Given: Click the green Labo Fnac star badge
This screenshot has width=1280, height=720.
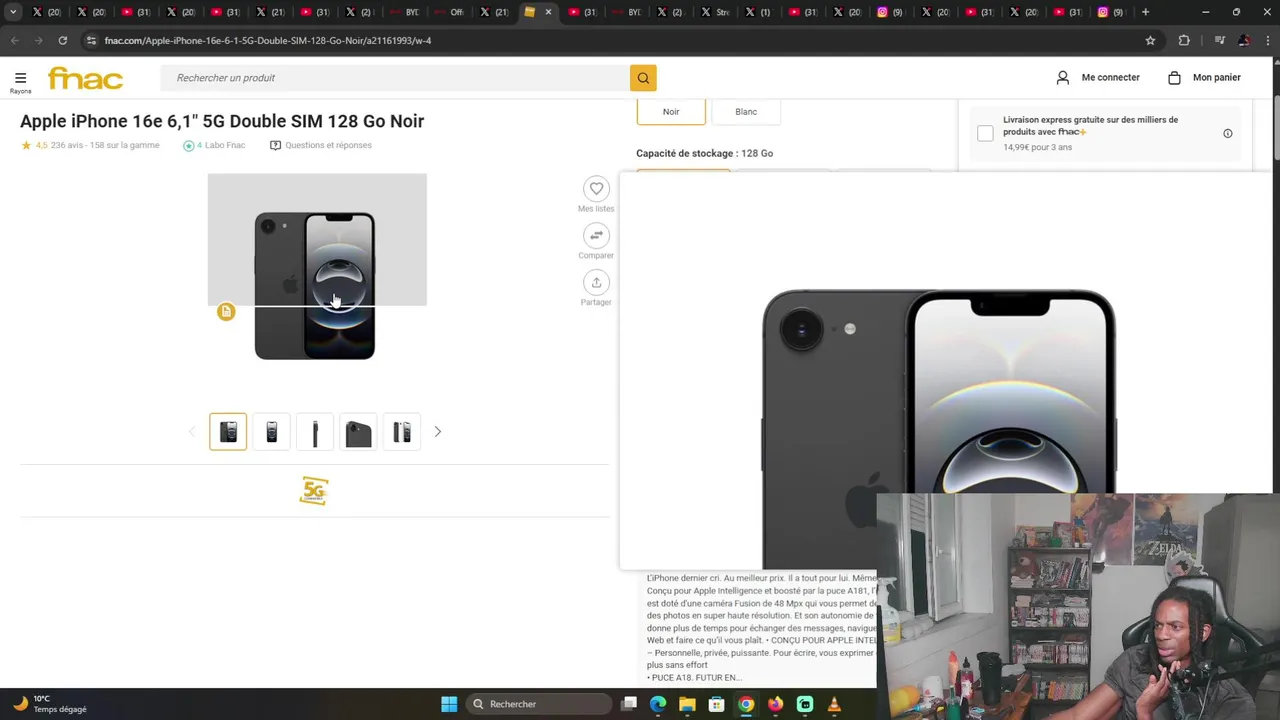Looking at the screenshot, I should point(188,145).
